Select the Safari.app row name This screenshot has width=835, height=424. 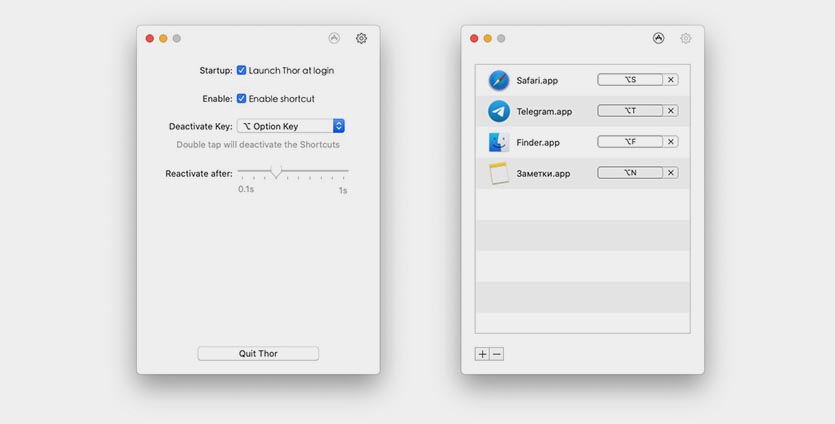537,81
